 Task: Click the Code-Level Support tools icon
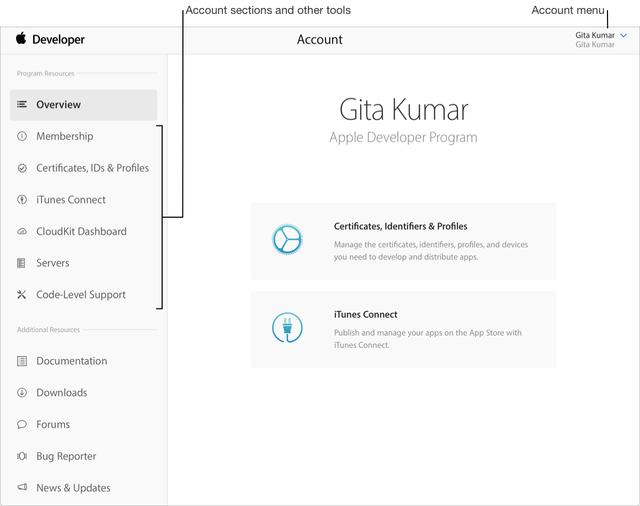pos(22,295)
